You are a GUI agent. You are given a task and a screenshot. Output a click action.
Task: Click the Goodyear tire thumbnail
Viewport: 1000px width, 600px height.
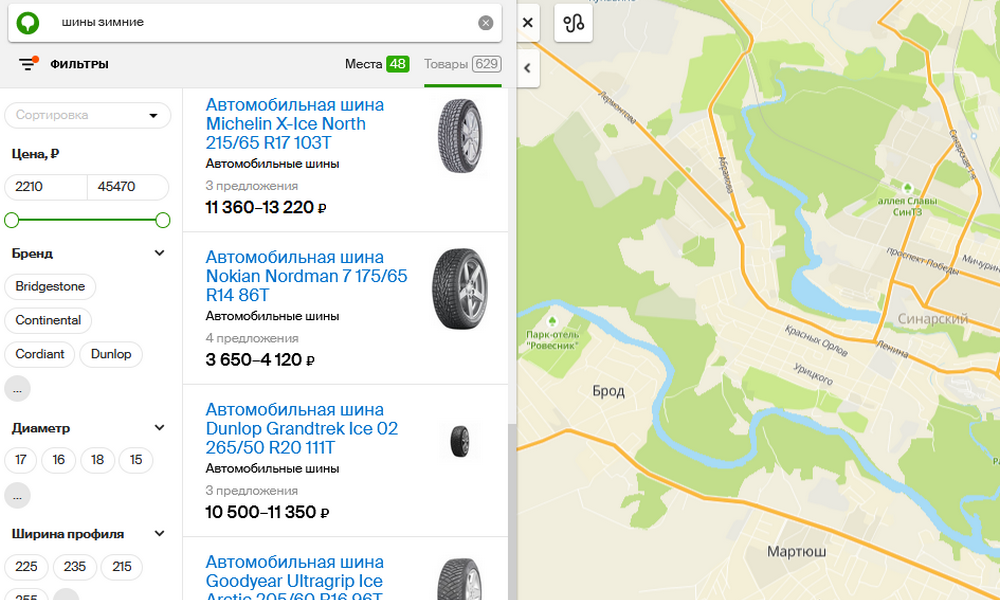point(460,579)
